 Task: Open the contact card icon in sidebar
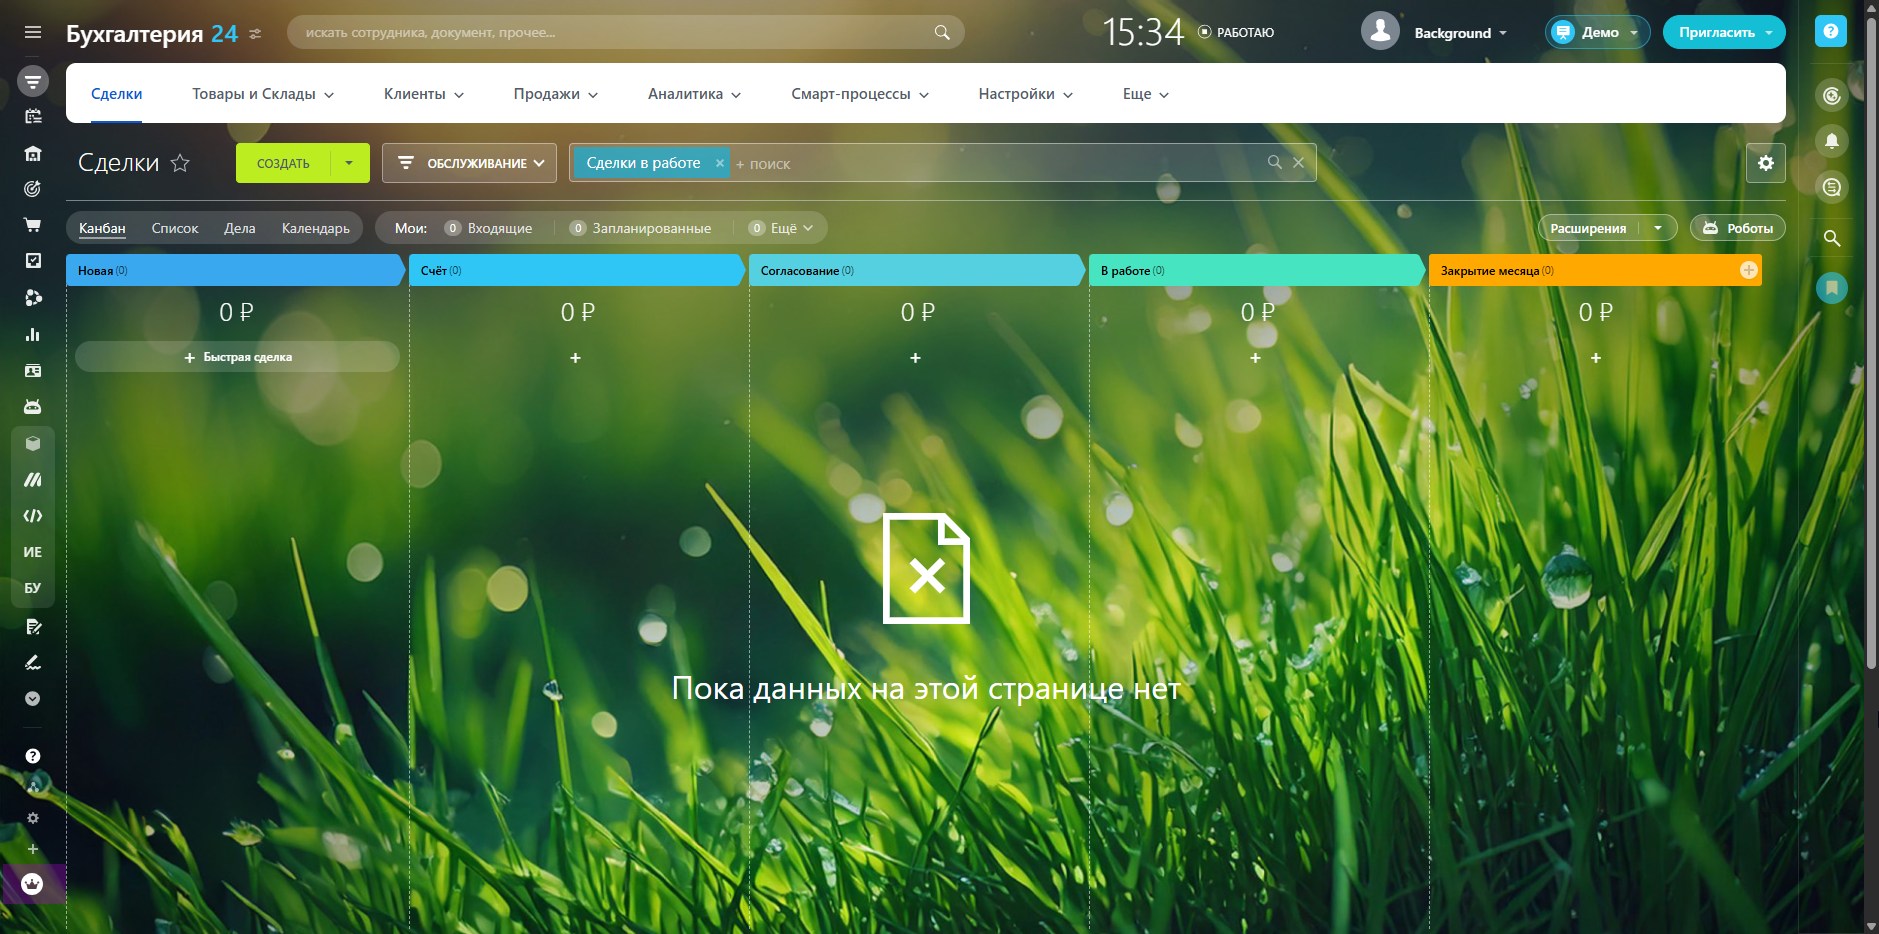pos(33,370)
